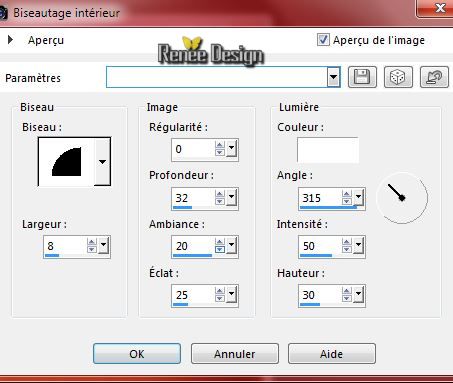Toggle the Aperçu de l'image checkbox
The width and height of the screenshot is (453, 383).
coord(323,40)
